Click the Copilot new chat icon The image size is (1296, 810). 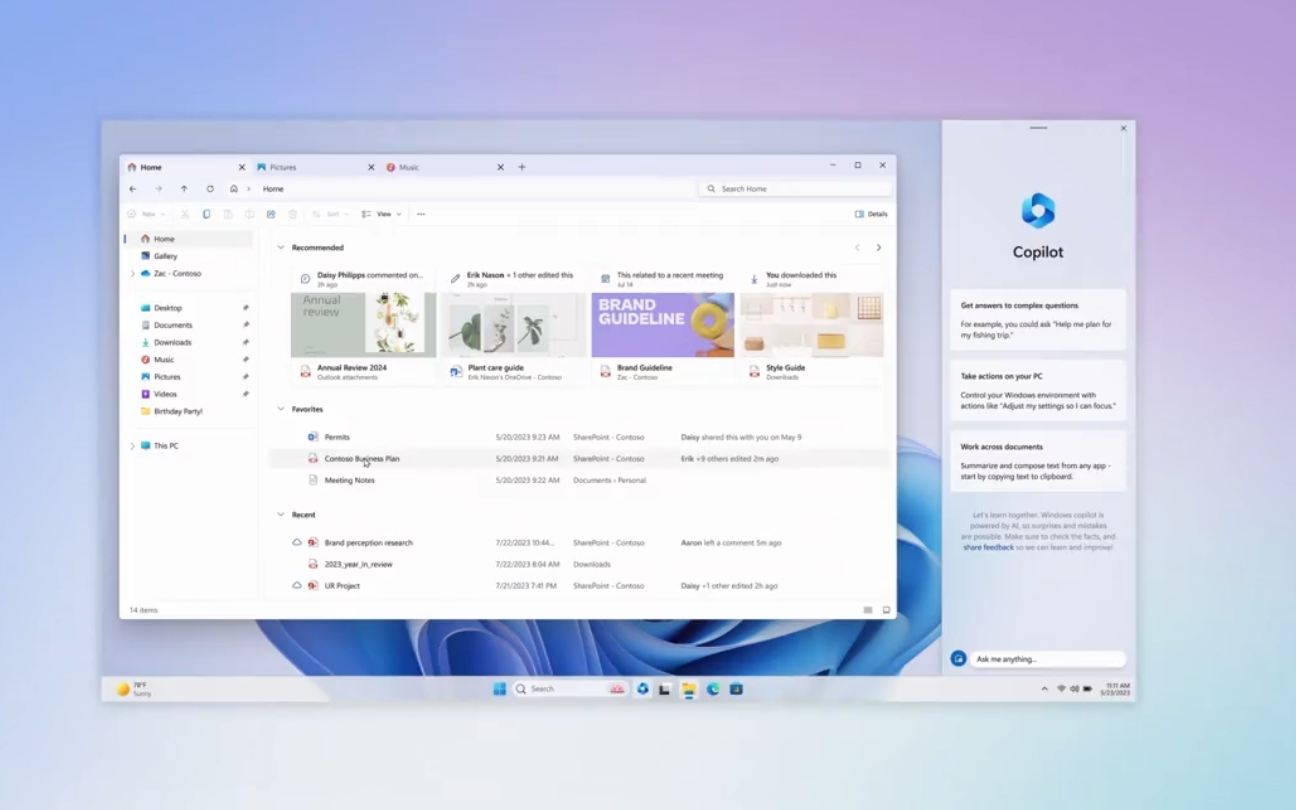pos(958,659)
